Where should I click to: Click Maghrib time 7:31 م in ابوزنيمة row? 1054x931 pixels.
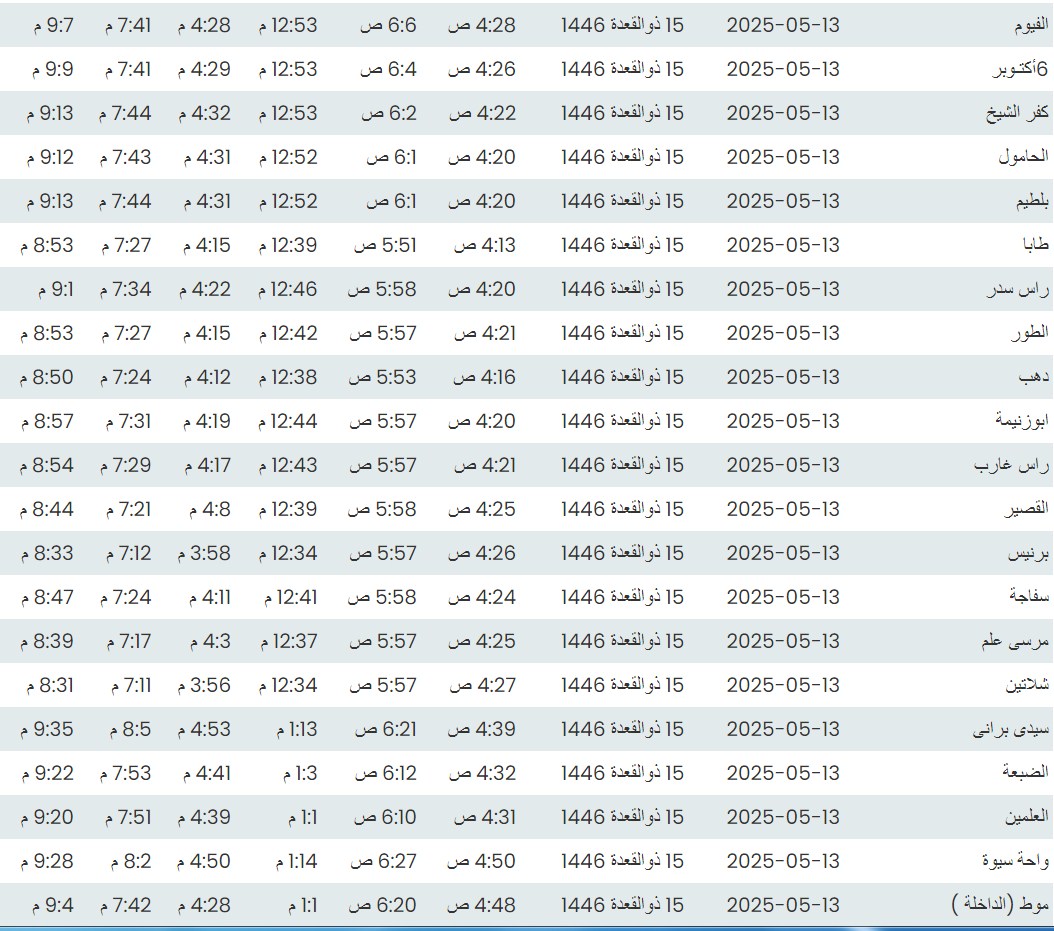(127, 421)
